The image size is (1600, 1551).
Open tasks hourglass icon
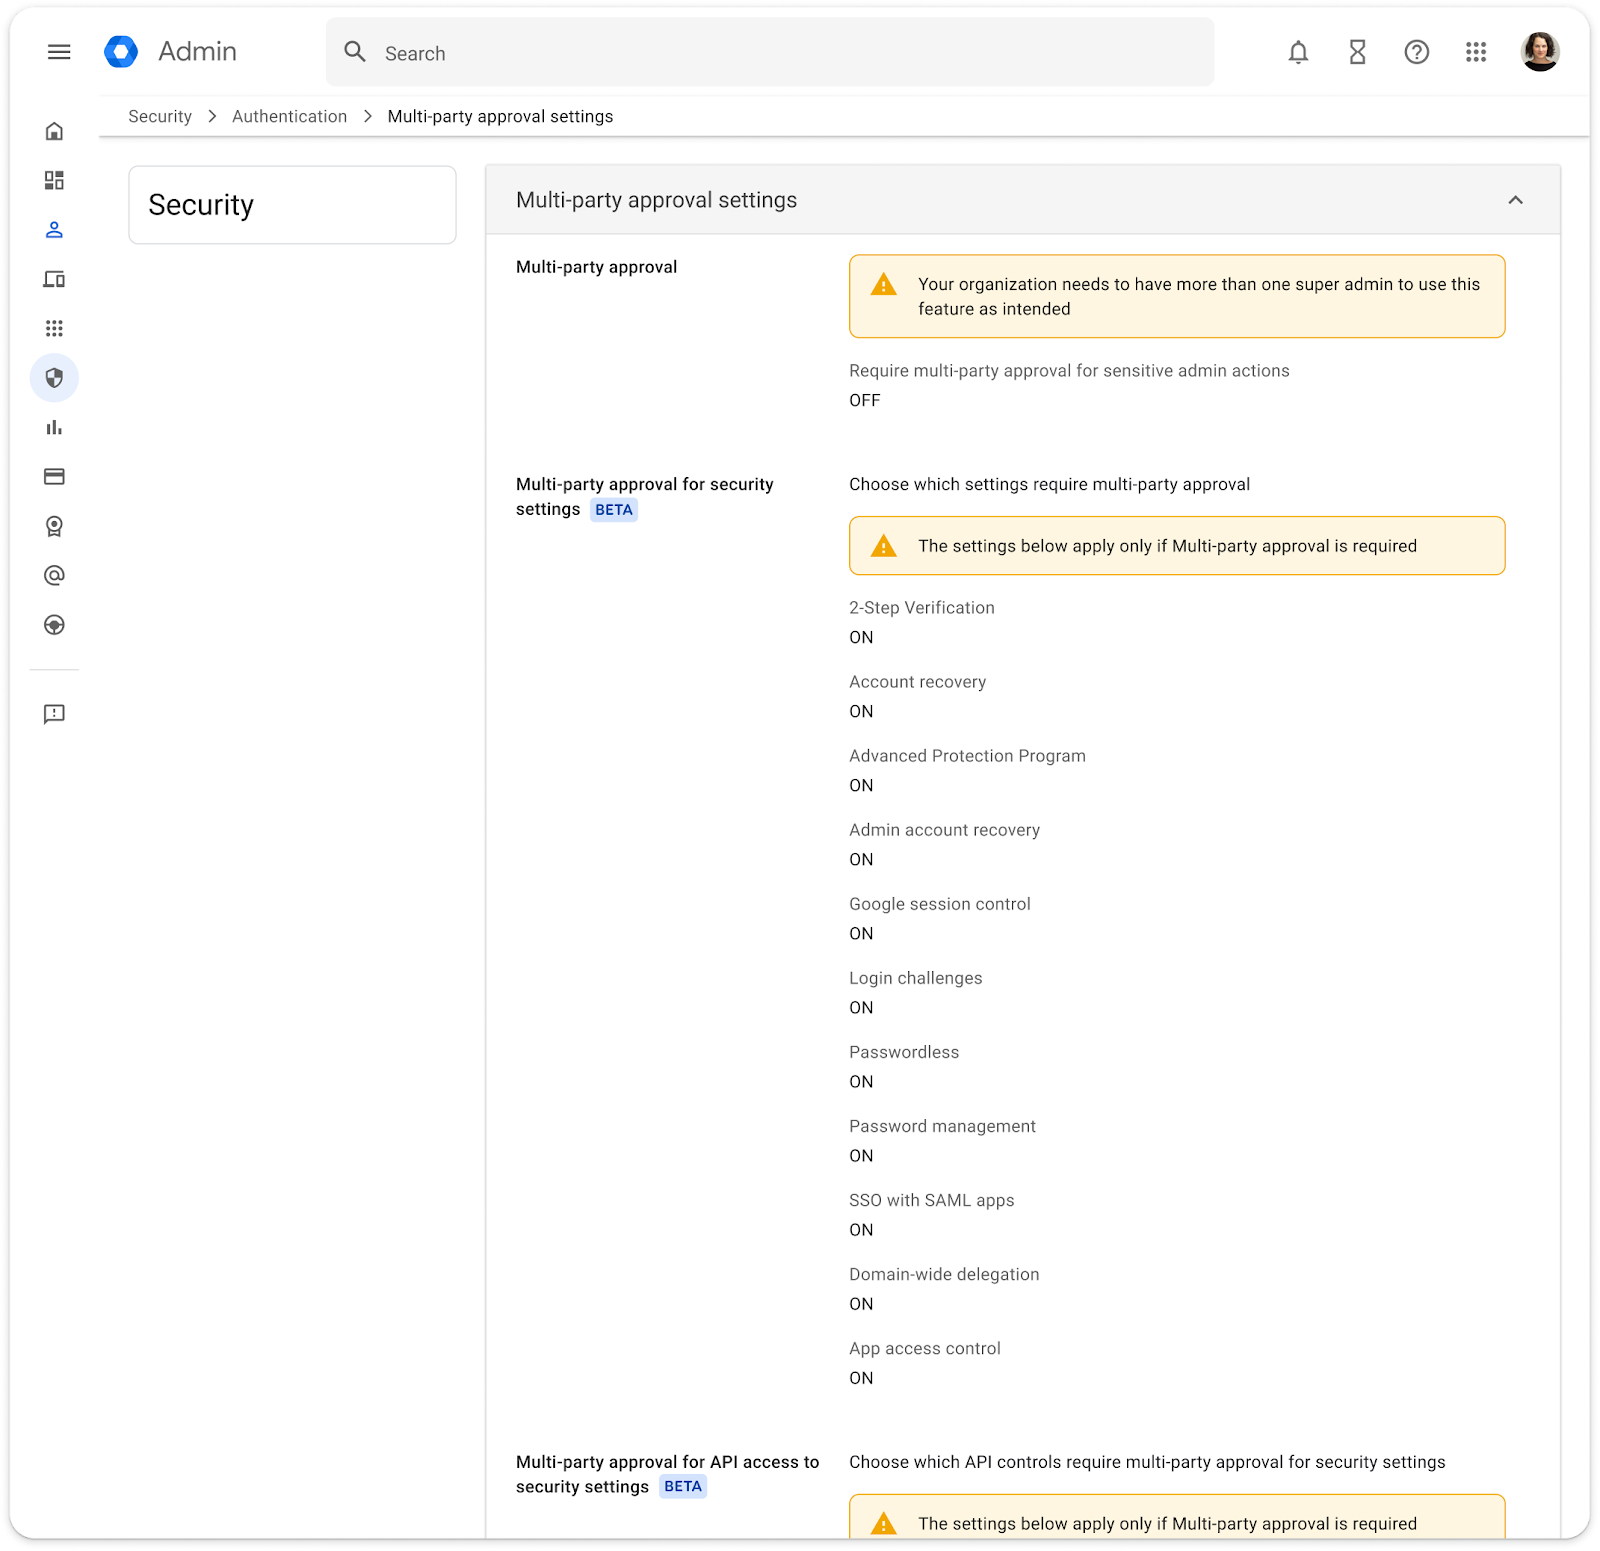(x=1357, y=52)
